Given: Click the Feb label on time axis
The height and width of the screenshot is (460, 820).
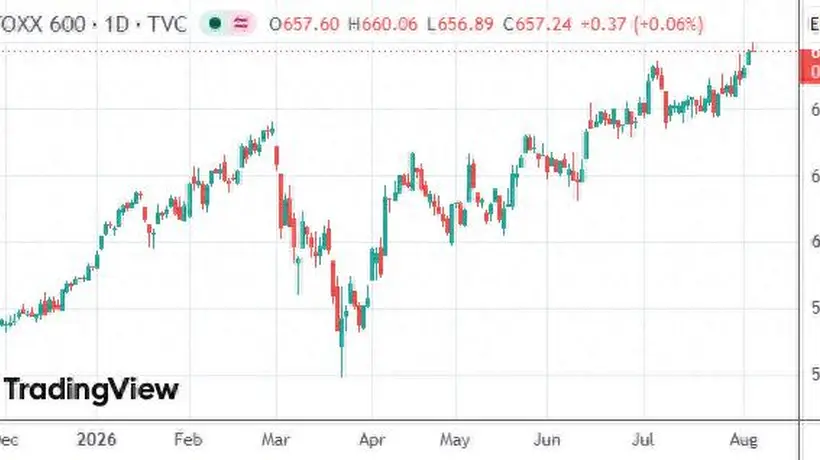Looking at the screenshot, I should 188,439.
